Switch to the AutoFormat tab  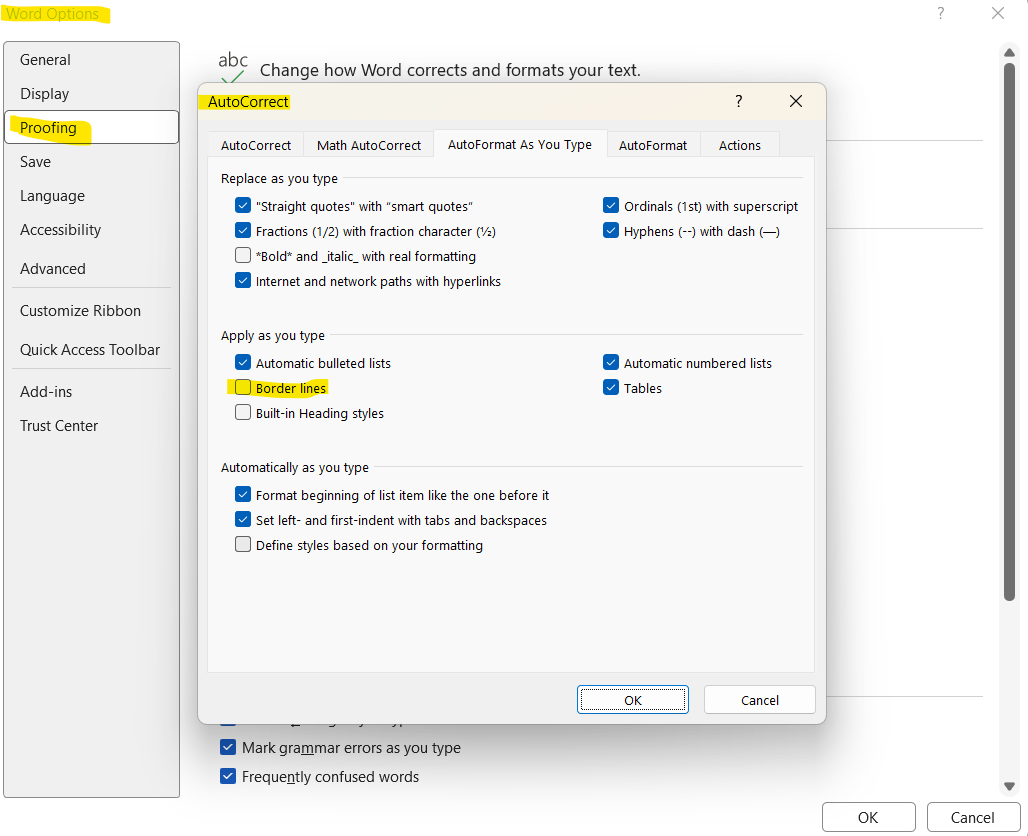click(653, 145)
